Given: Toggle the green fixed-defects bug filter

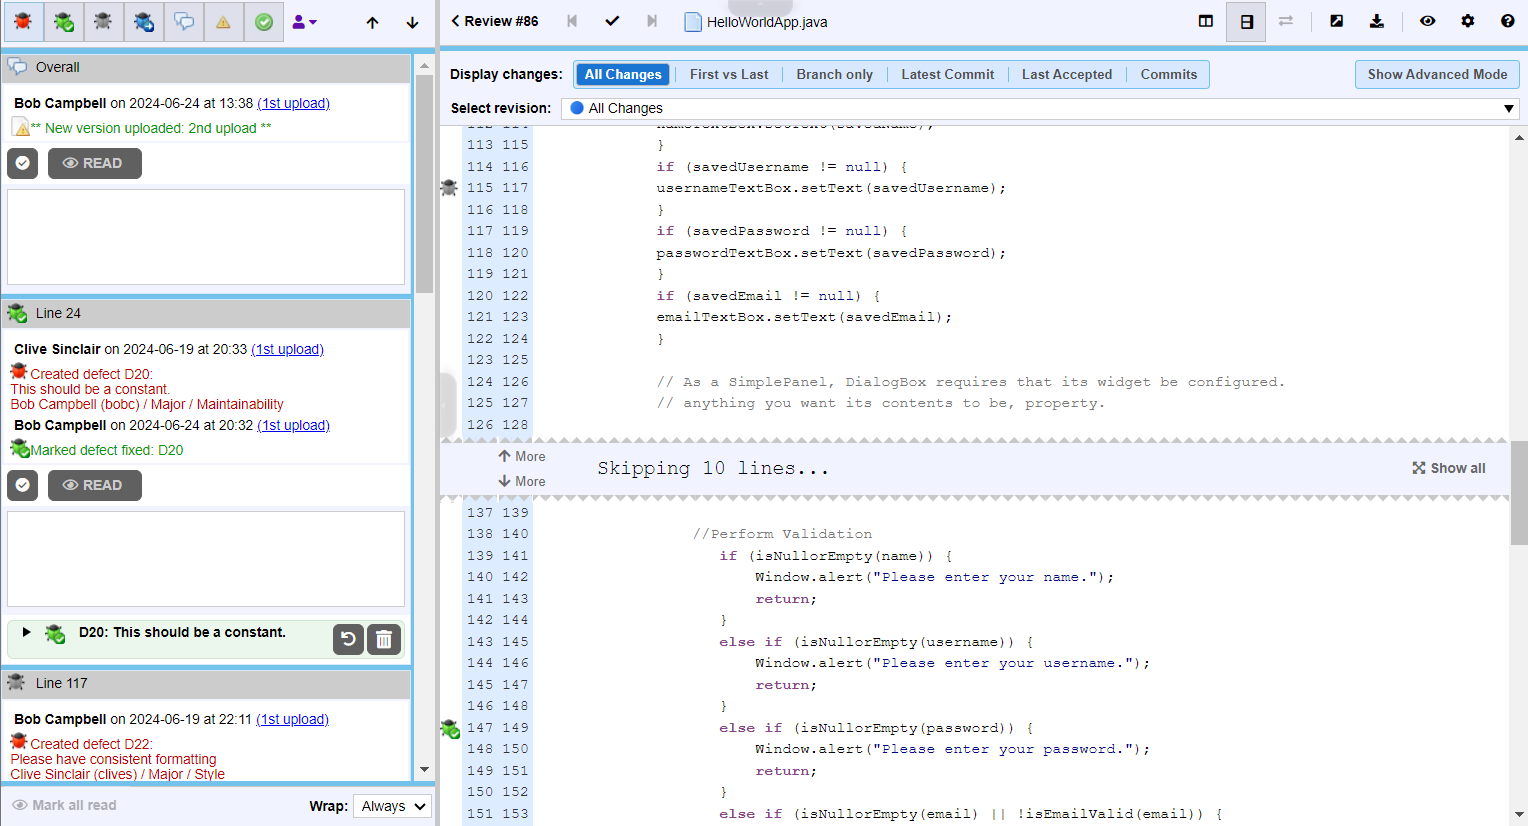Looking at the screenshot, I should pos(63,22).
